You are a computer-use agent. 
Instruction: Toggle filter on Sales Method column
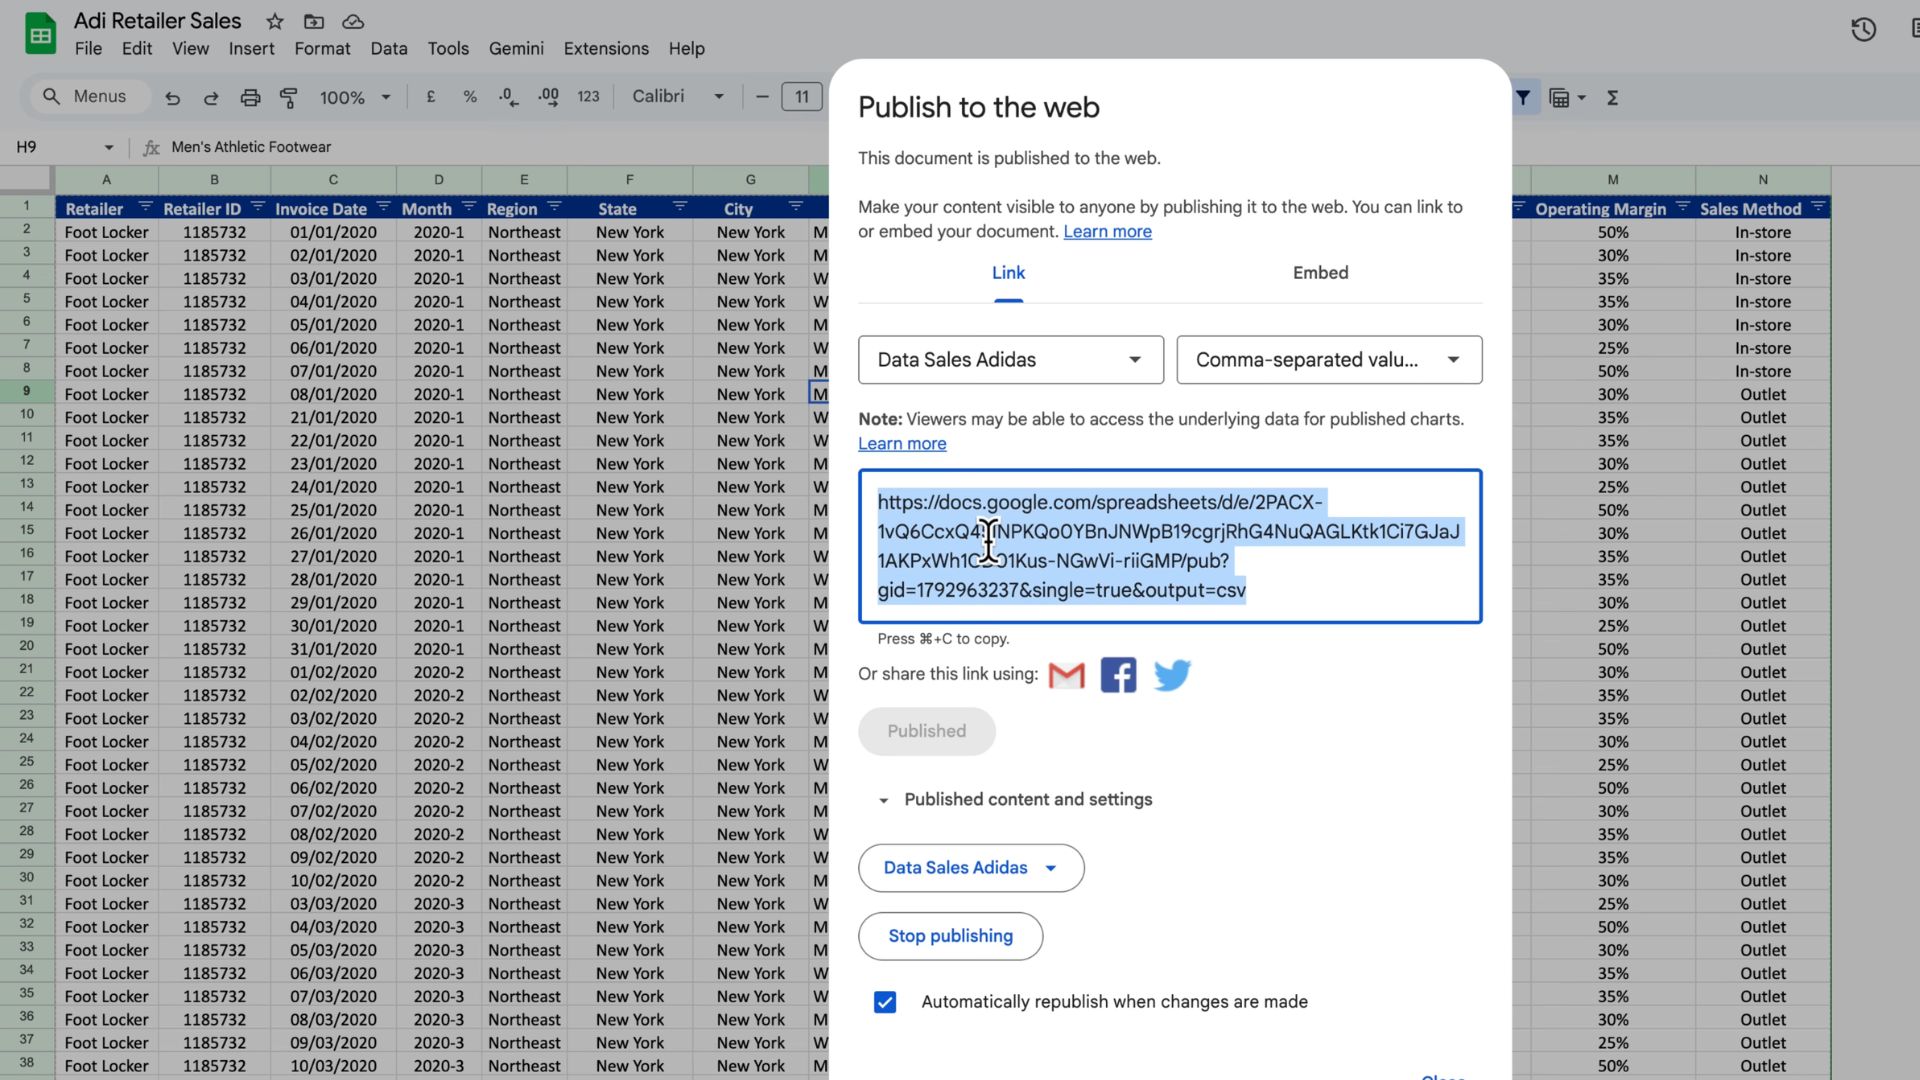[1817, 207]
